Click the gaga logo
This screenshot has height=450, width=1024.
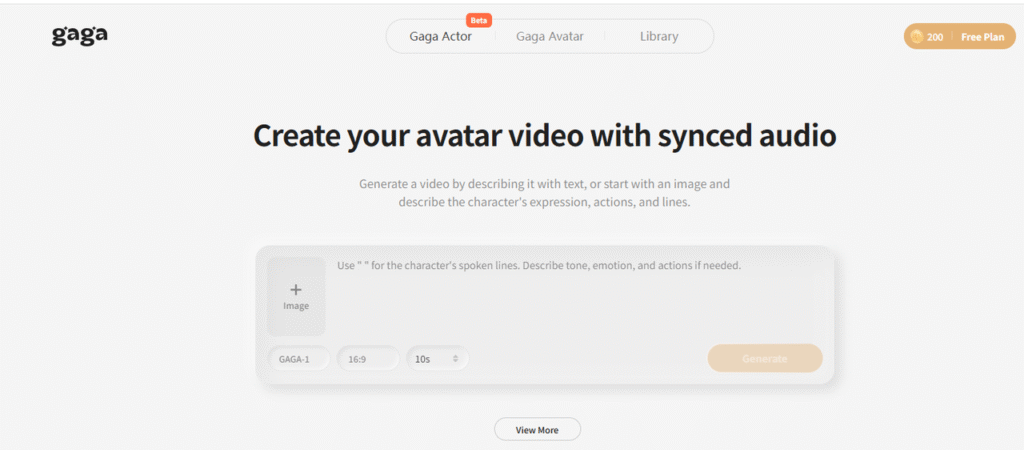[x=79, y=35]
